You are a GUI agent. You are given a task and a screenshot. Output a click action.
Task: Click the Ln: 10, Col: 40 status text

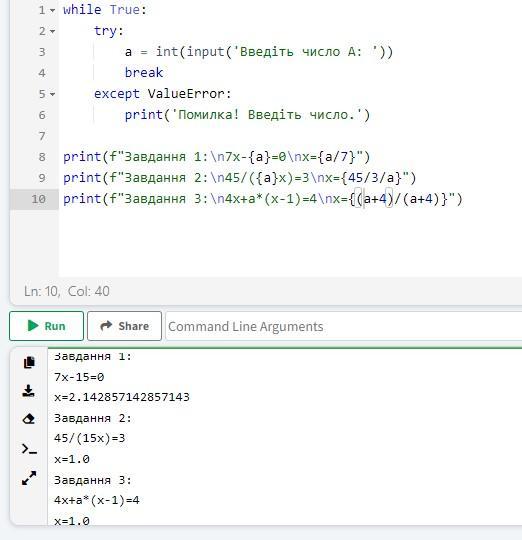click(67, 291)
